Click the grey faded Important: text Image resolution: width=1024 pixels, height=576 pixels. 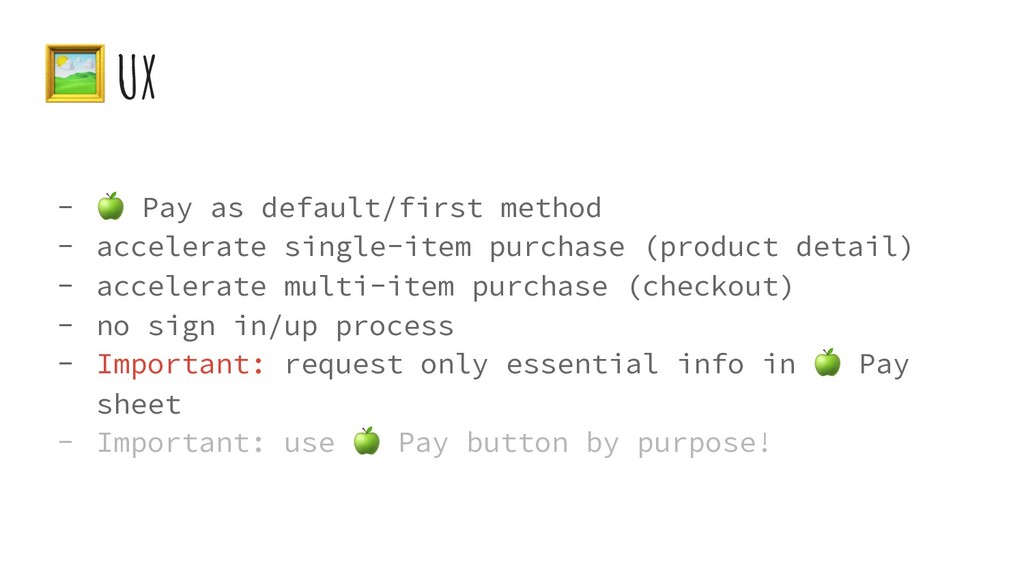coord(181,442)
